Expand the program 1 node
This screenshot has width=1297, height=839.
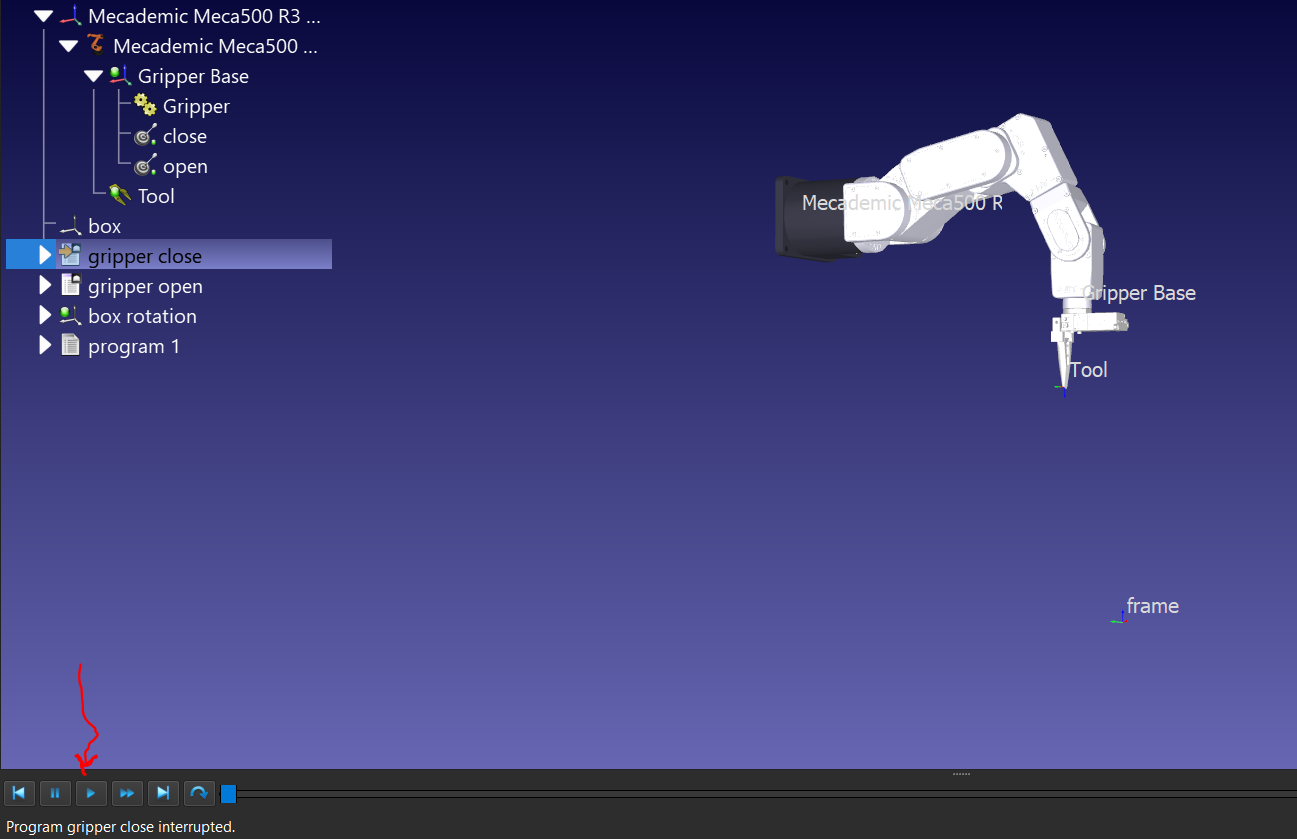point(45,346)
